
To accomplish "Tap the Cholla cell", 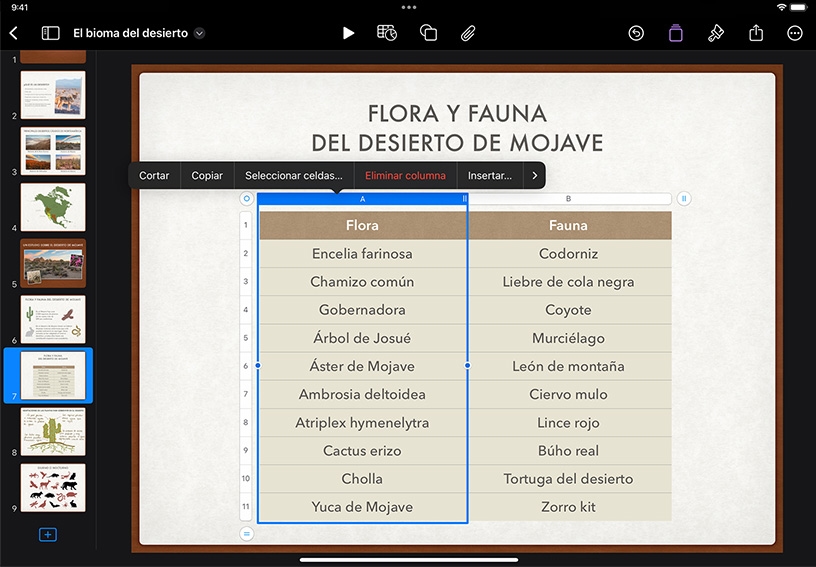I will click(x=363, y=479).
